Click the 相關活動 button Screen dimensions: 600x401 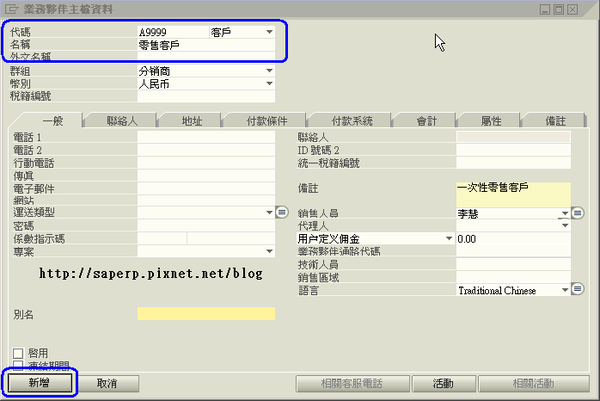(533, 383)
